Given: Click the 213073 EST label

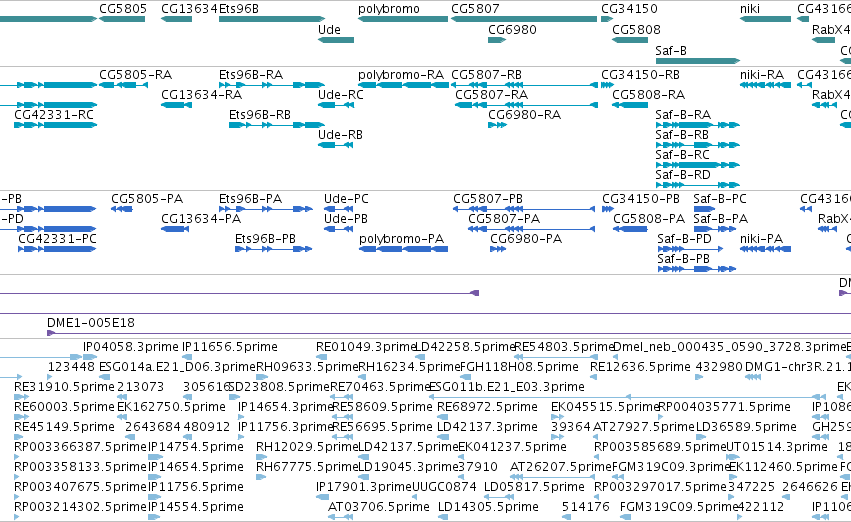Looking at the screenshot, I should point(141,387).
